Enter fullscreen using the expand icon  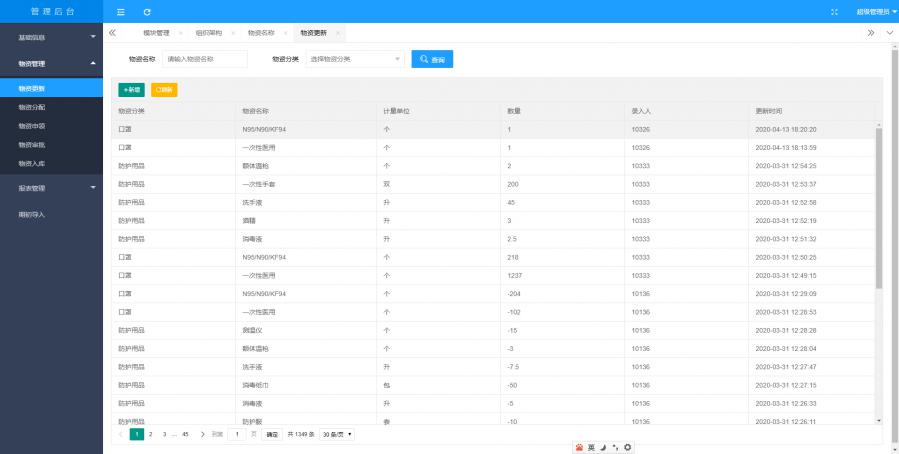(834, 11)
